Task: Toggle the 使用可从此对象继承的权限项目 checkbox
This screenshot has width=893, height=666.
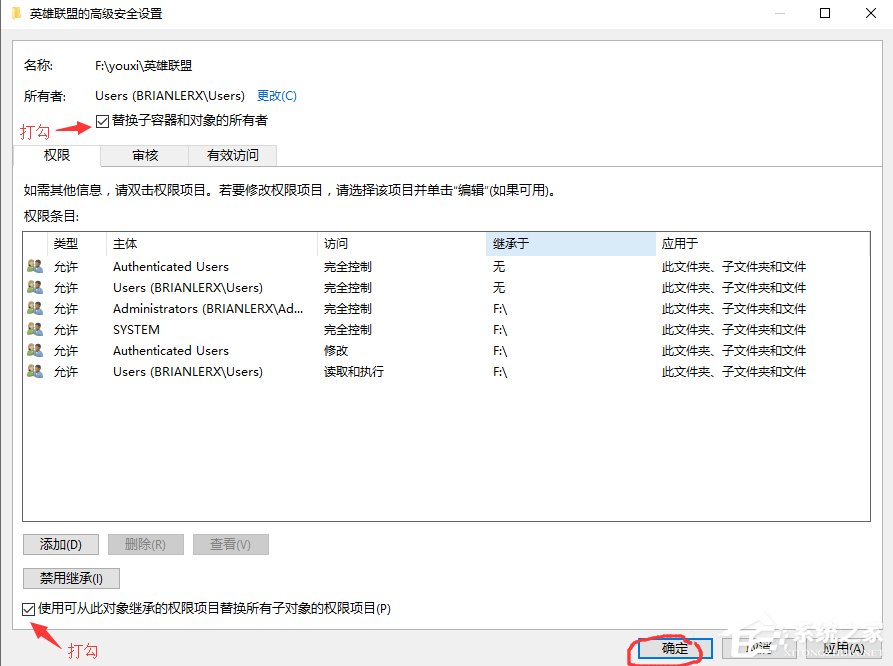Action: [26, 608]
